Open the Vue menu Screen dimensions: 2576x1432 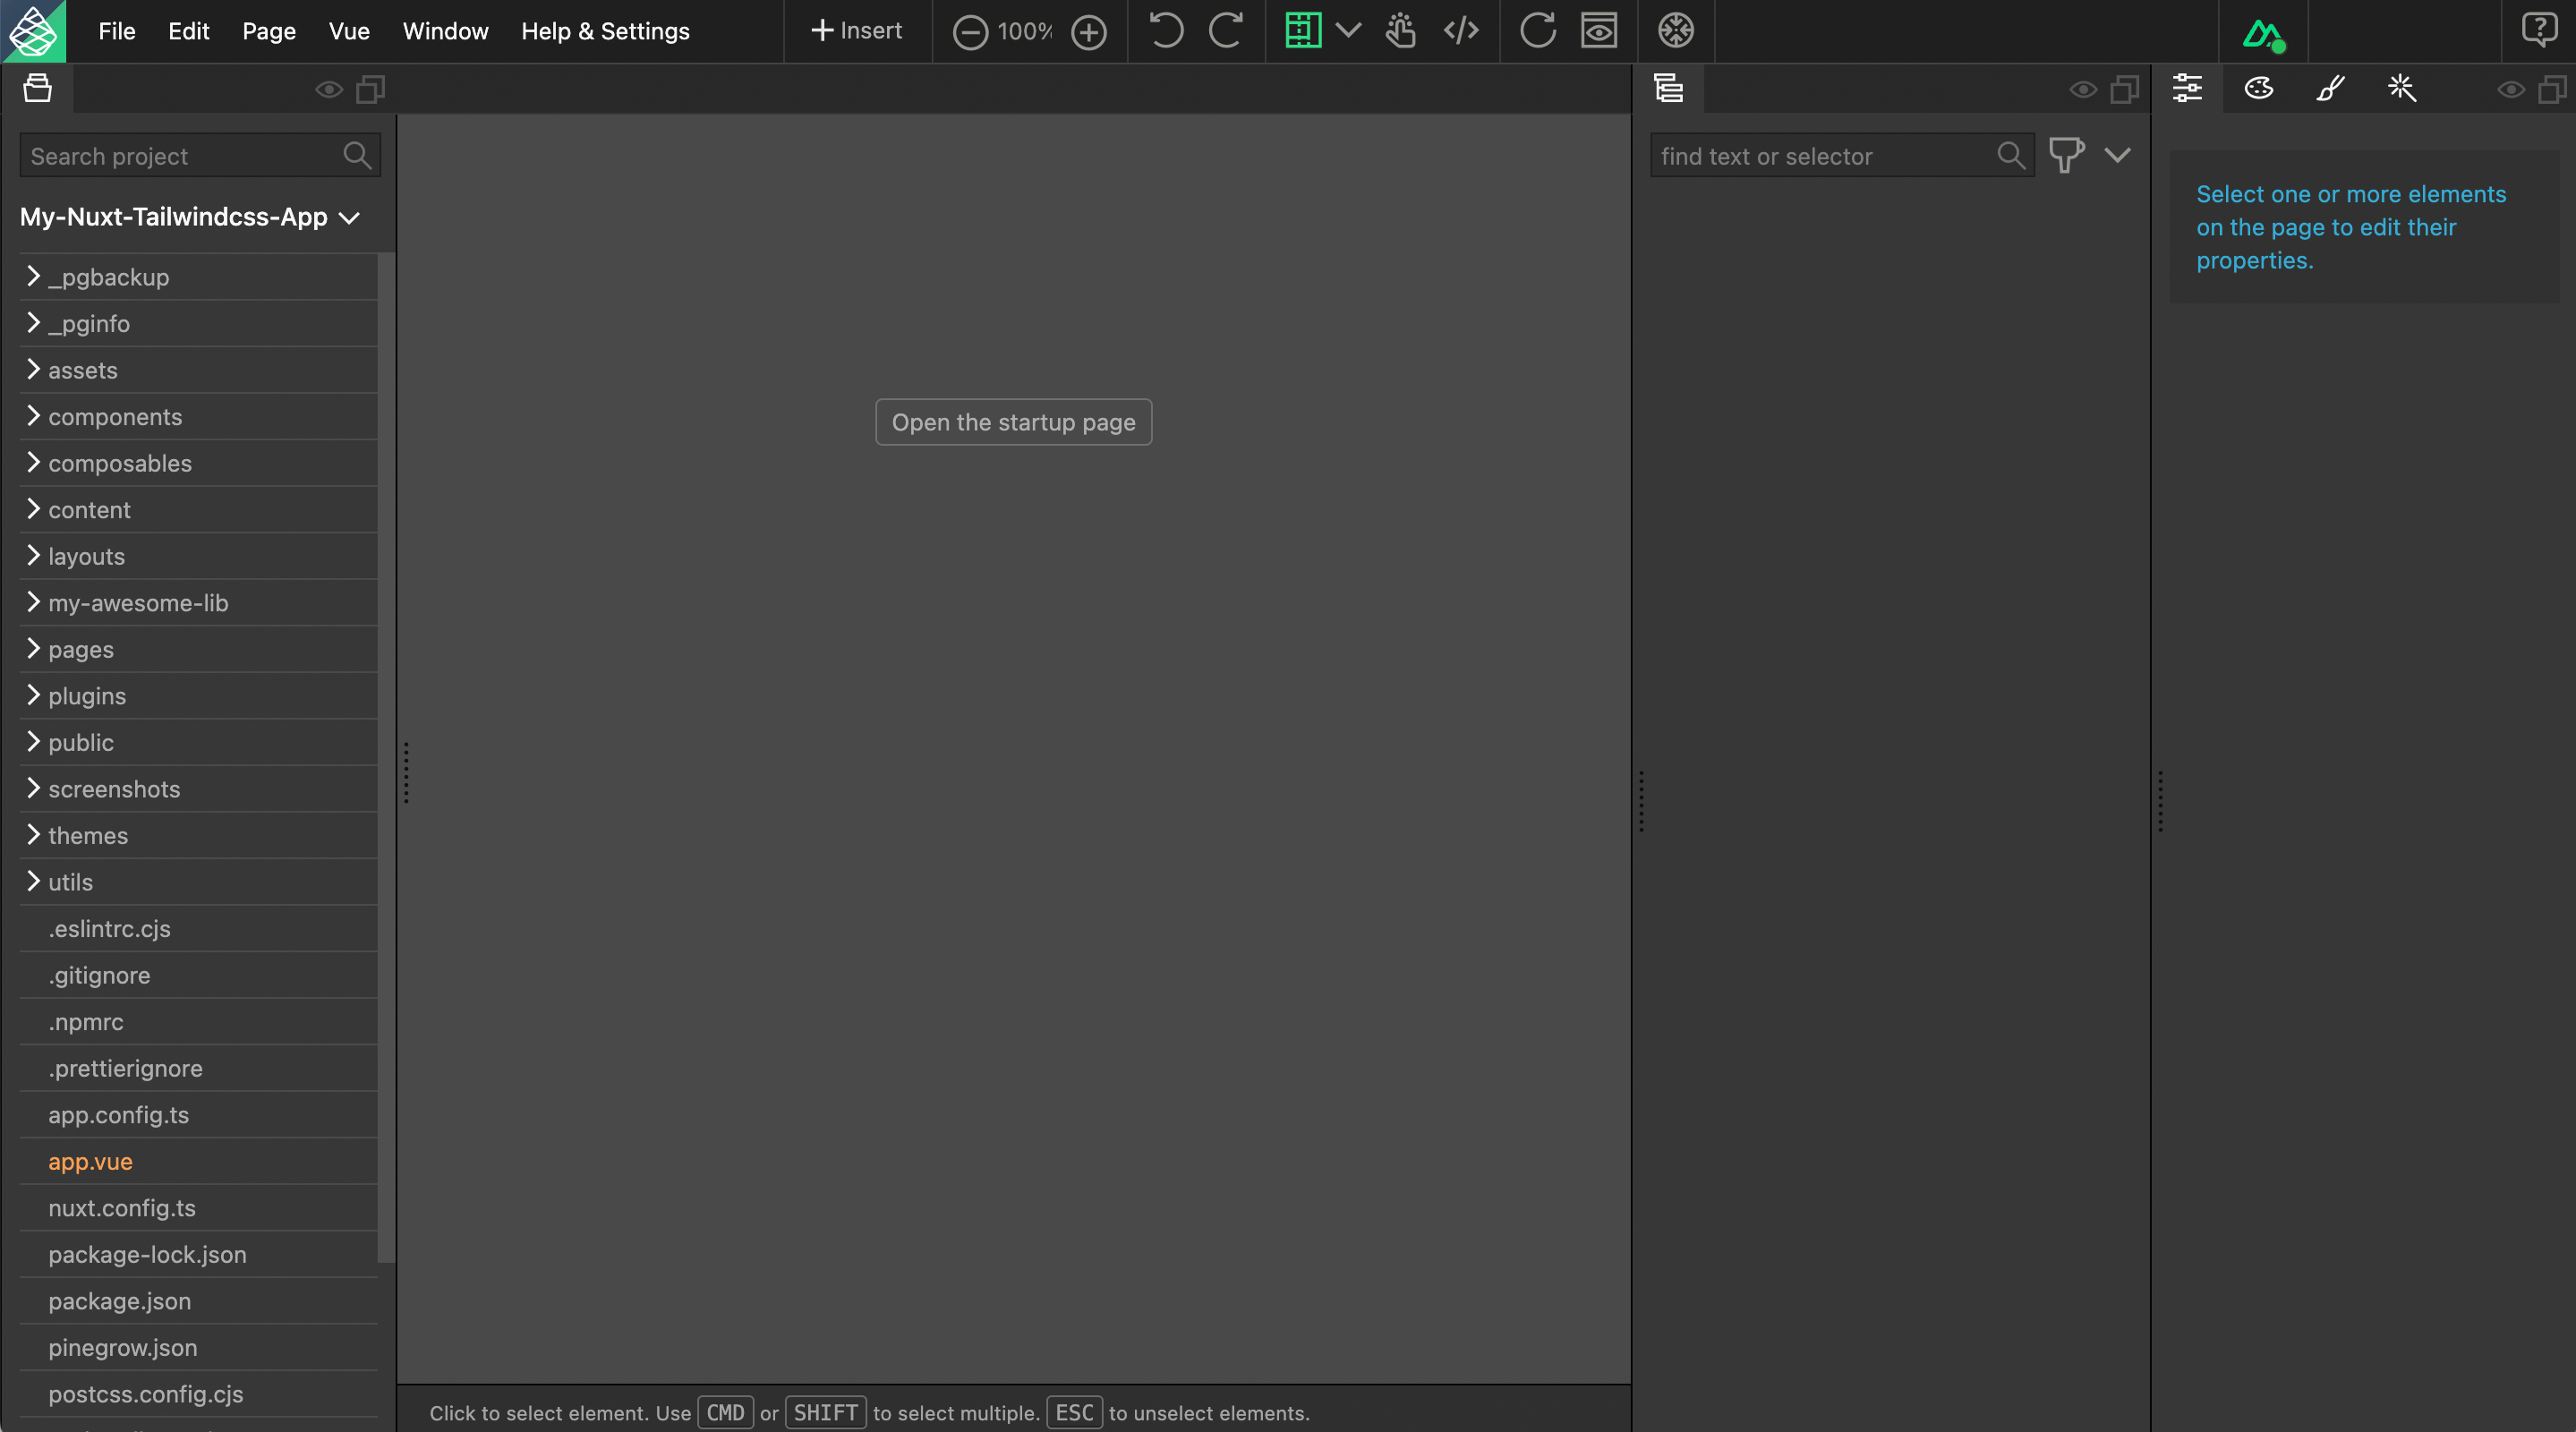[x=349, y=31]
